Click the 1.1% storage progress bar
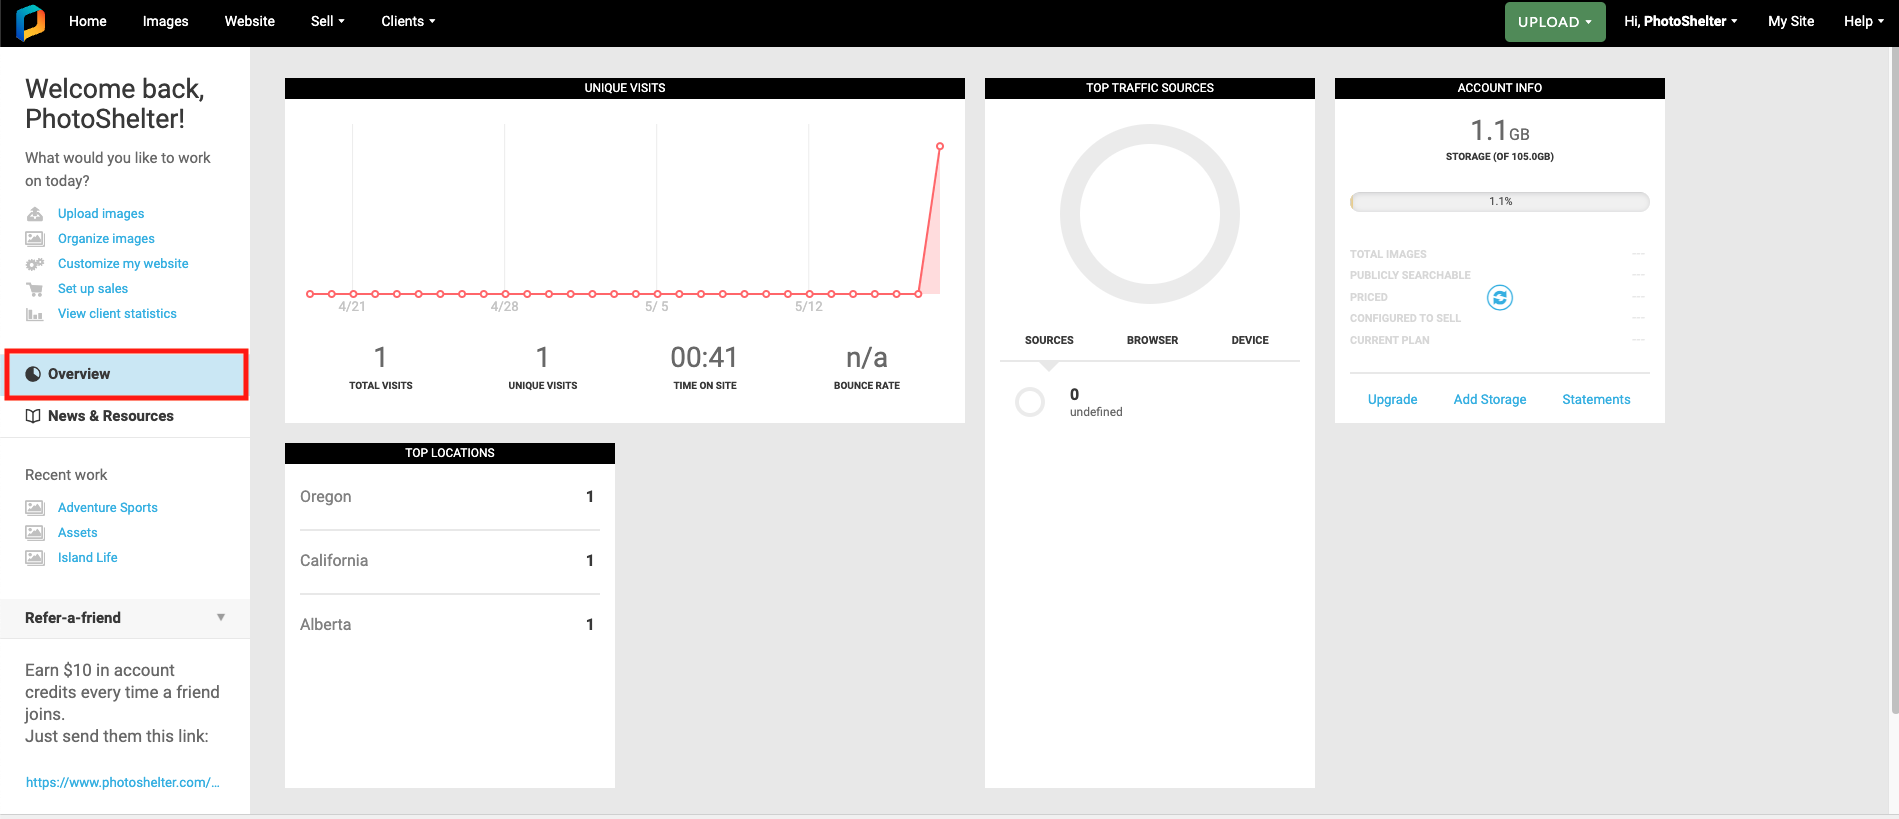Screen dimensions: 1899x819 pyautogui.click(x=1500, y=202)
